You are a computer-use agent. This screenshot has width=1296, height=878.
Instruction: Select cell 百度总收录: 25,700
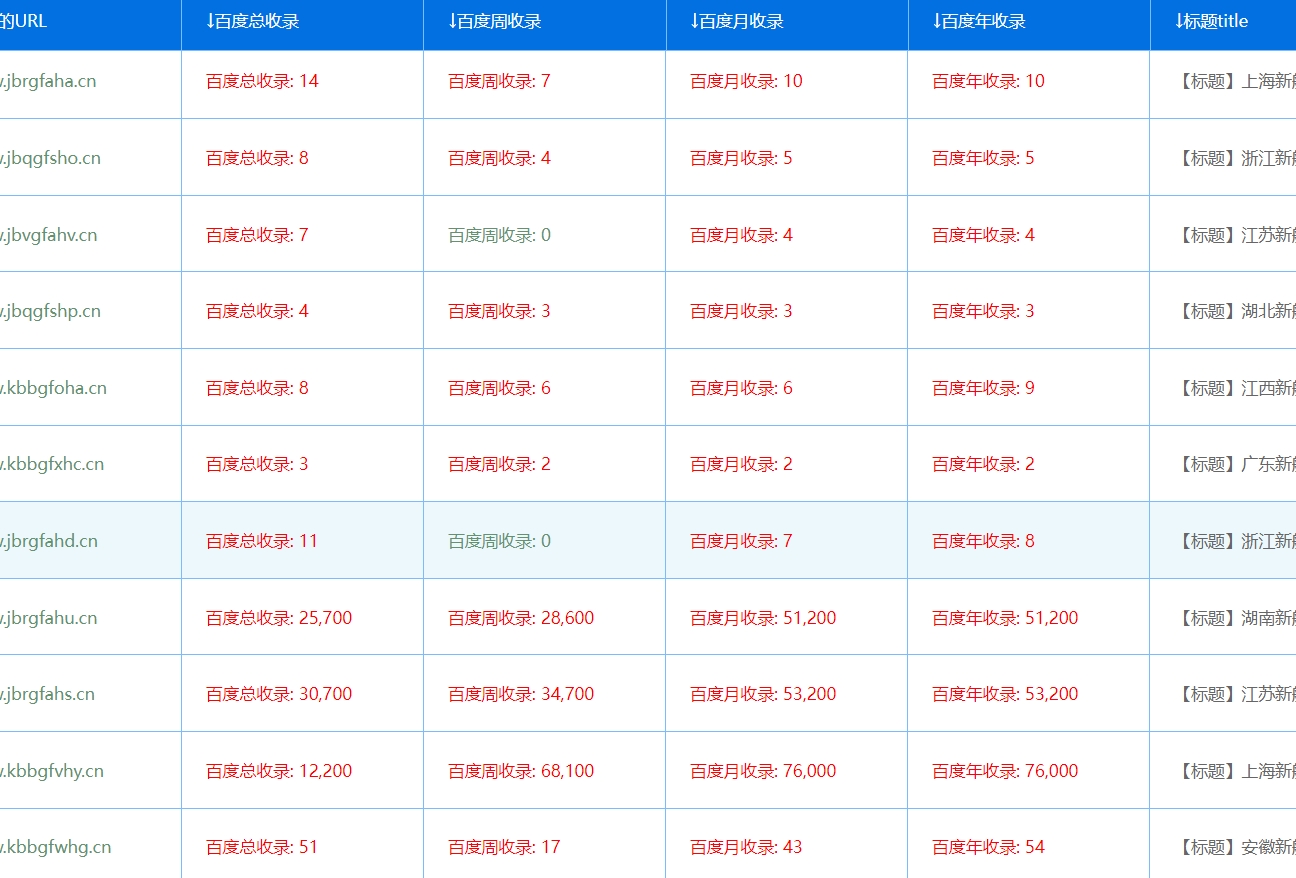point(279,618)
